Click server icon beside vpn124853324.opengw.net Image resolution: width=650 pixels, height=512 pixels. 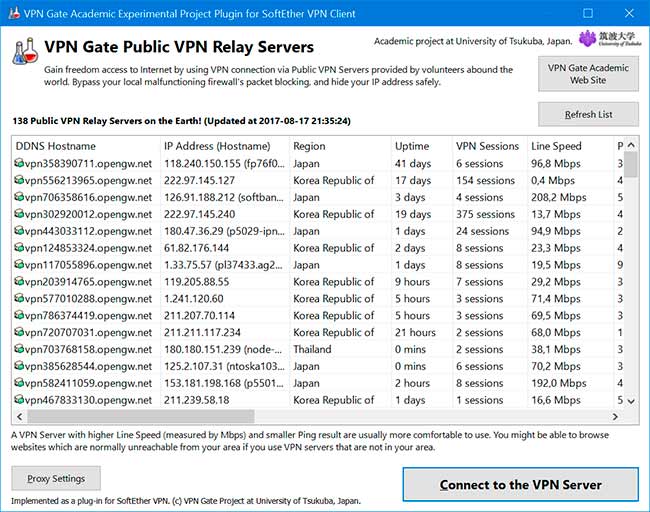click(19, 248)
